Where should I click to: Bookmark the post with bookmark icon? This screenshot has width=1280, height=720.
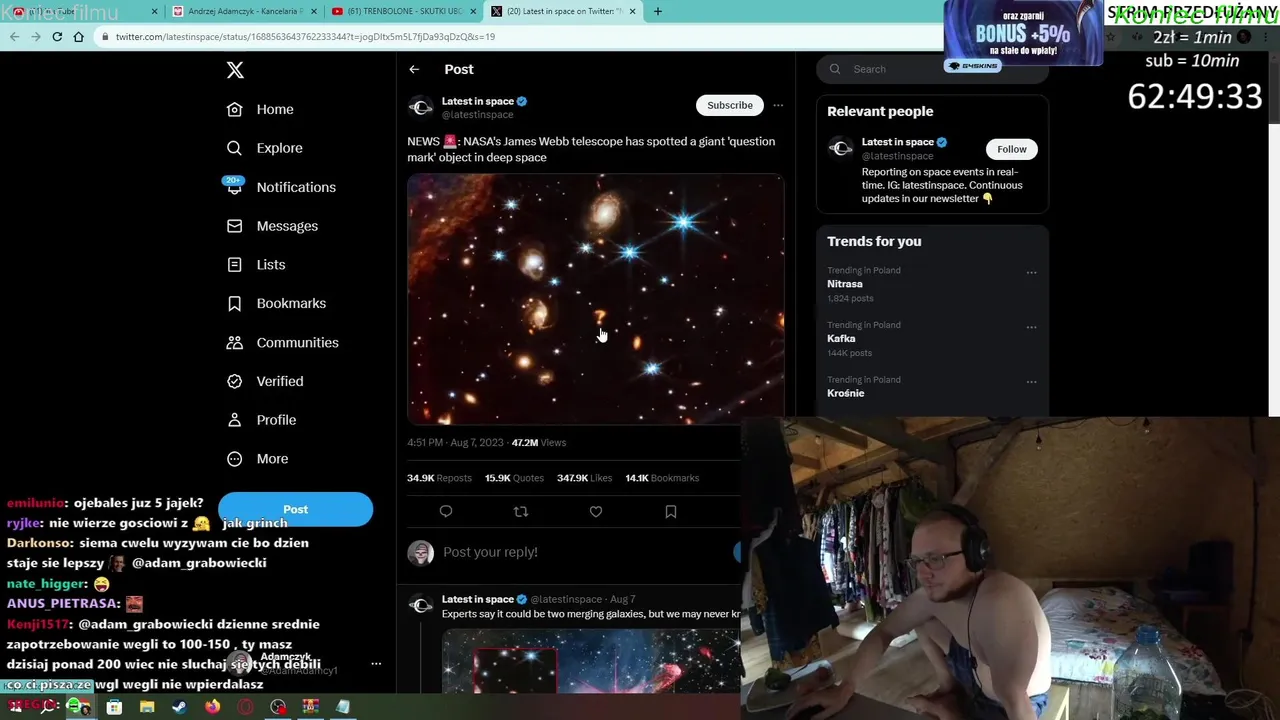[671, 511]
